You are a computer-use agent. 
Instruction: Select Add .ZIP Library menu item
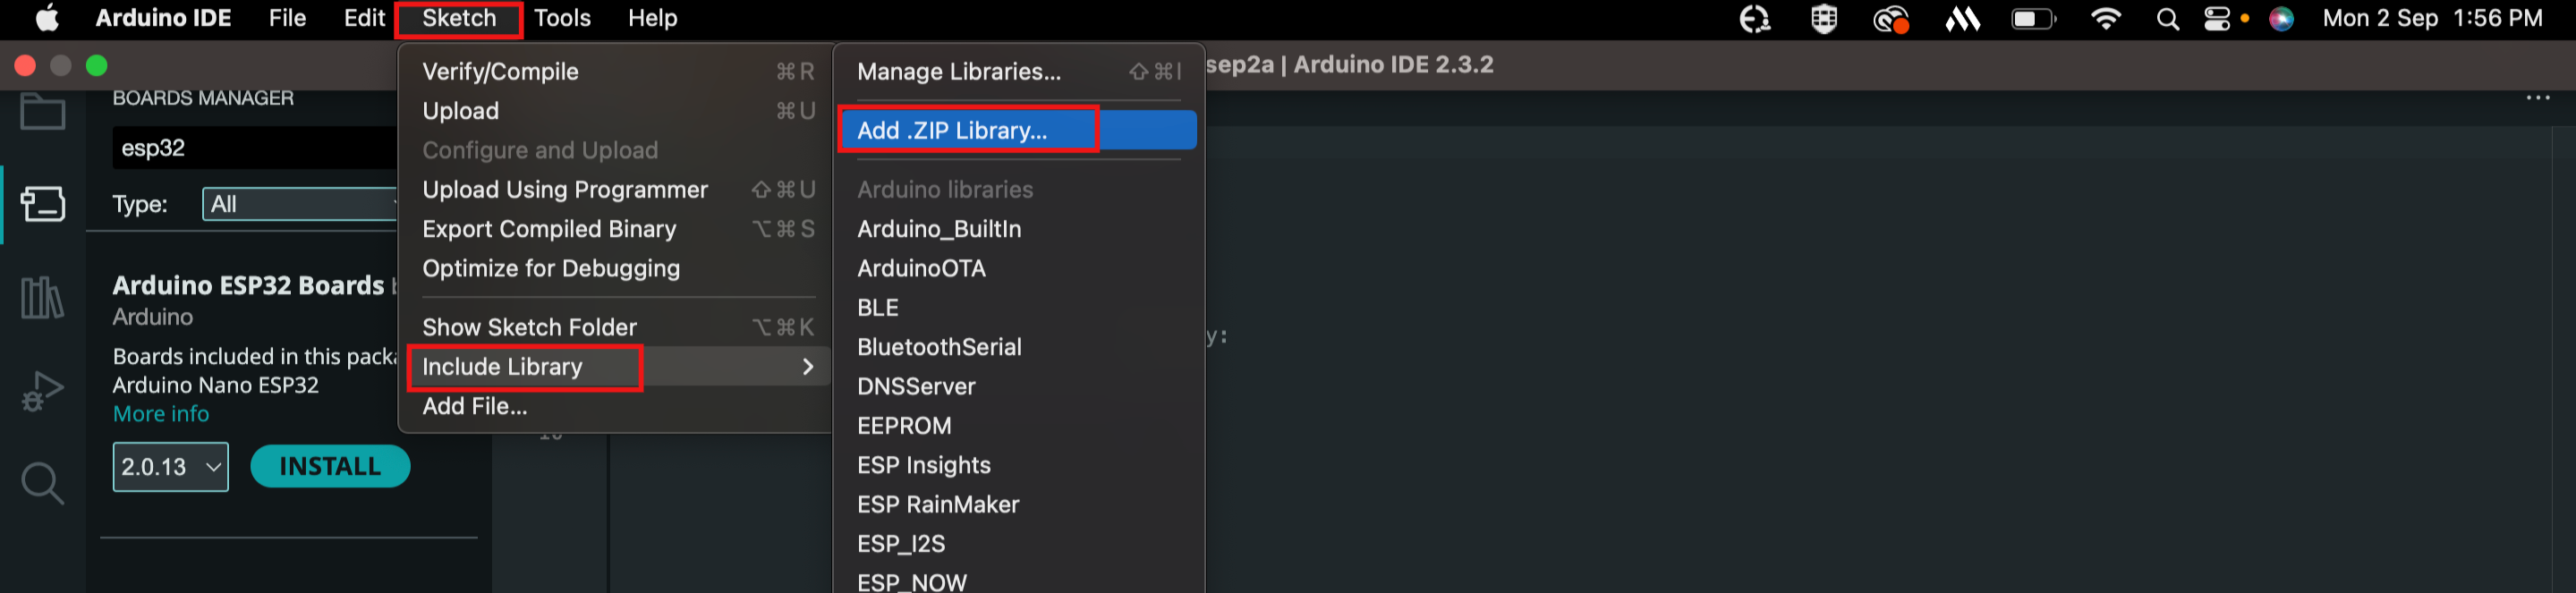[1016, 130]
